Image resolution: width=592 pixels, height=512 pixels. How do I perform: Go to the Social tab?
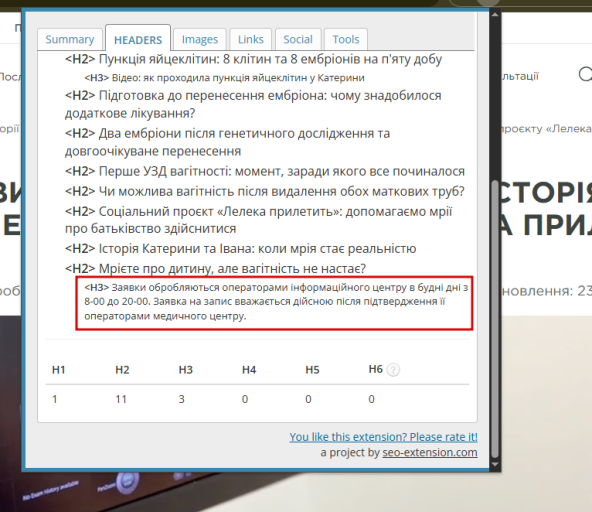(298, 39)
